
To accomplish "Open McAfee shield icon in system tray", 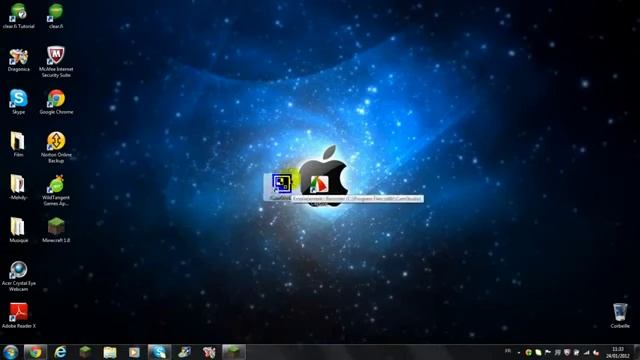I will click(567, 352).
